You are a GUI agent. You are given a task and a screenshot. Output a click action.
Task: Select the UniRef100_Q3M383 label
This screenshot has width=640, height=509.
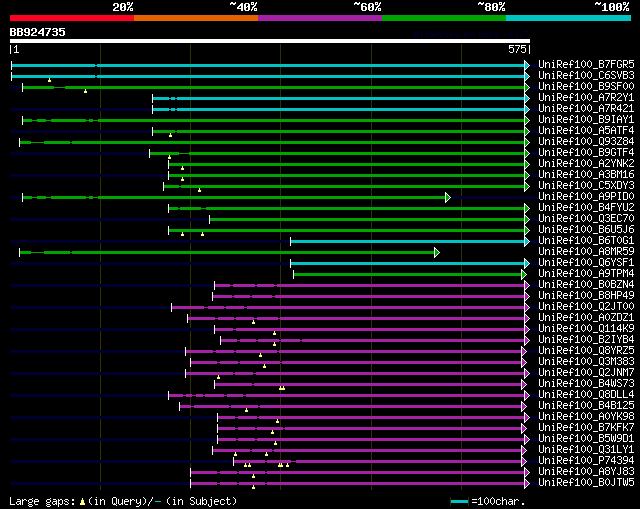pos(586,362)
